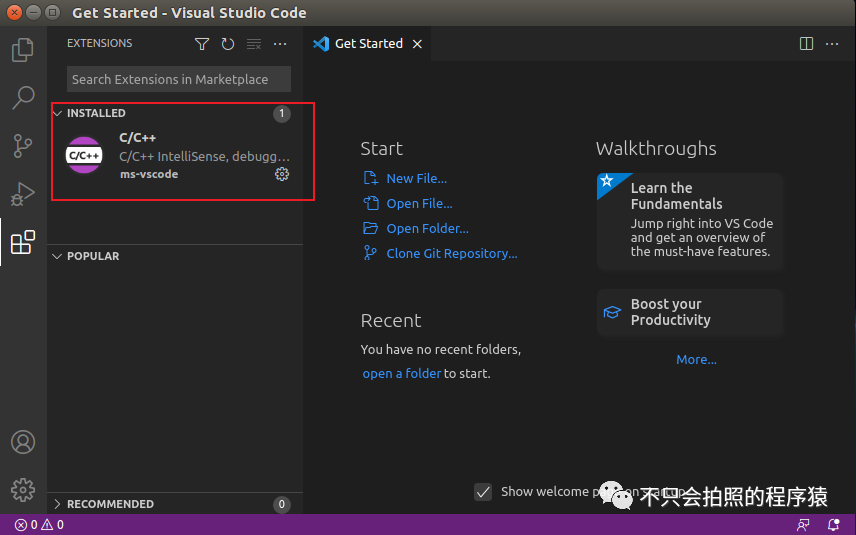
Task: Open the C/C++ extension manage gear
Action: (x=282, y=174)
